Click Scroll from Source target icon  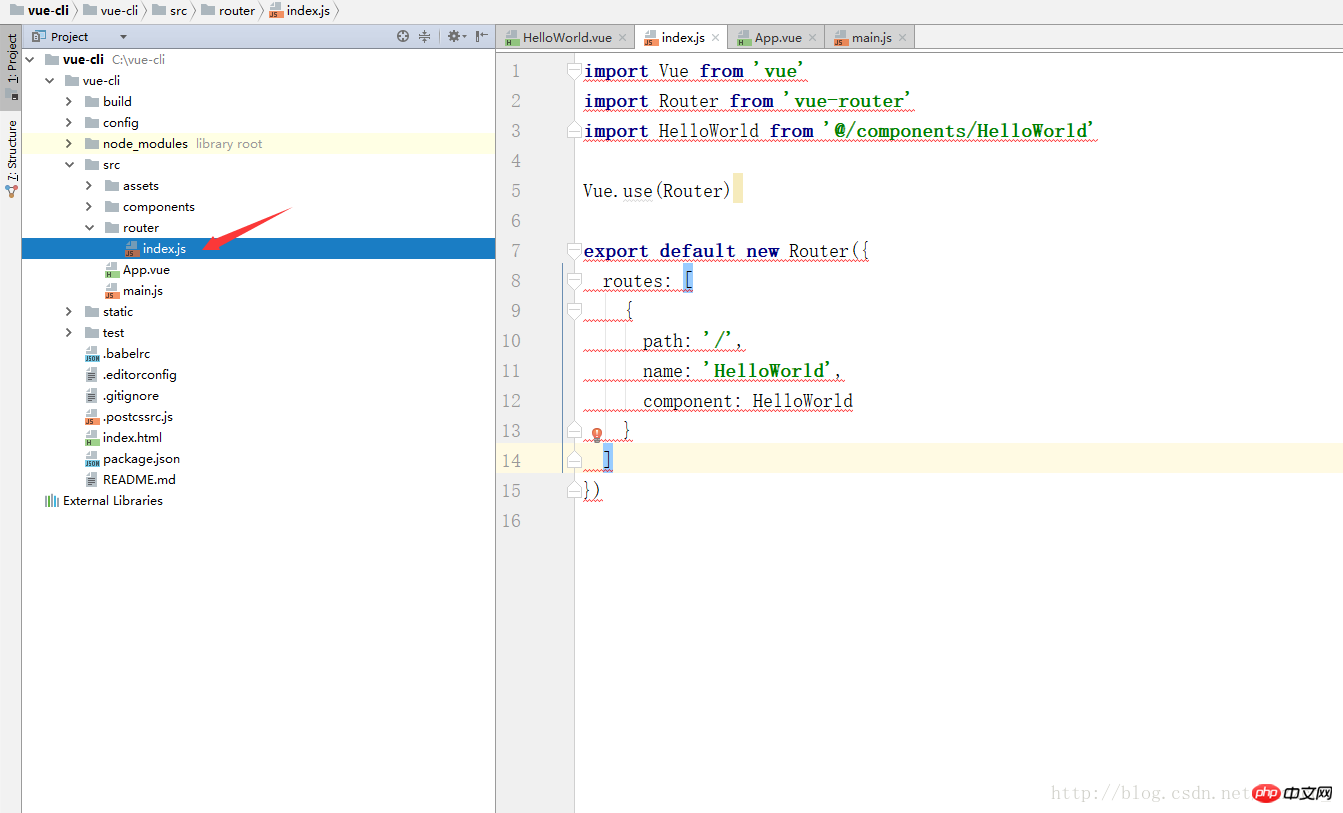click(403, 36)
